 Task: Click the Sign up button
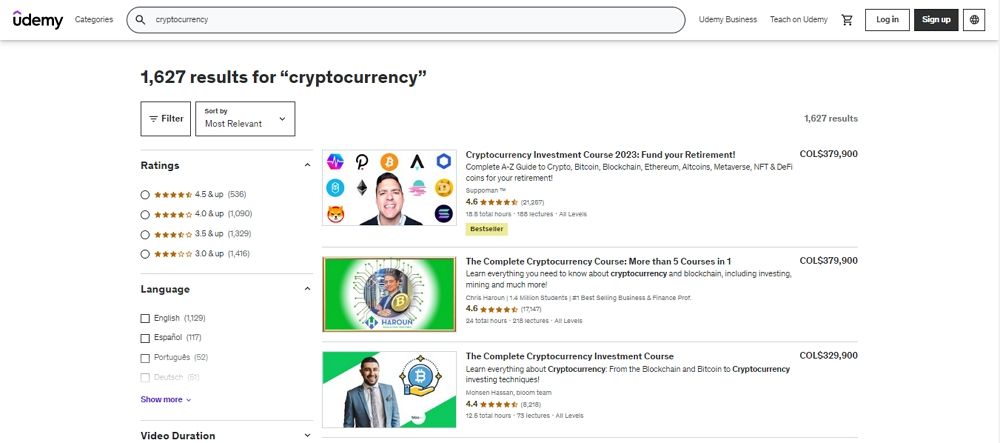(936, 20)
